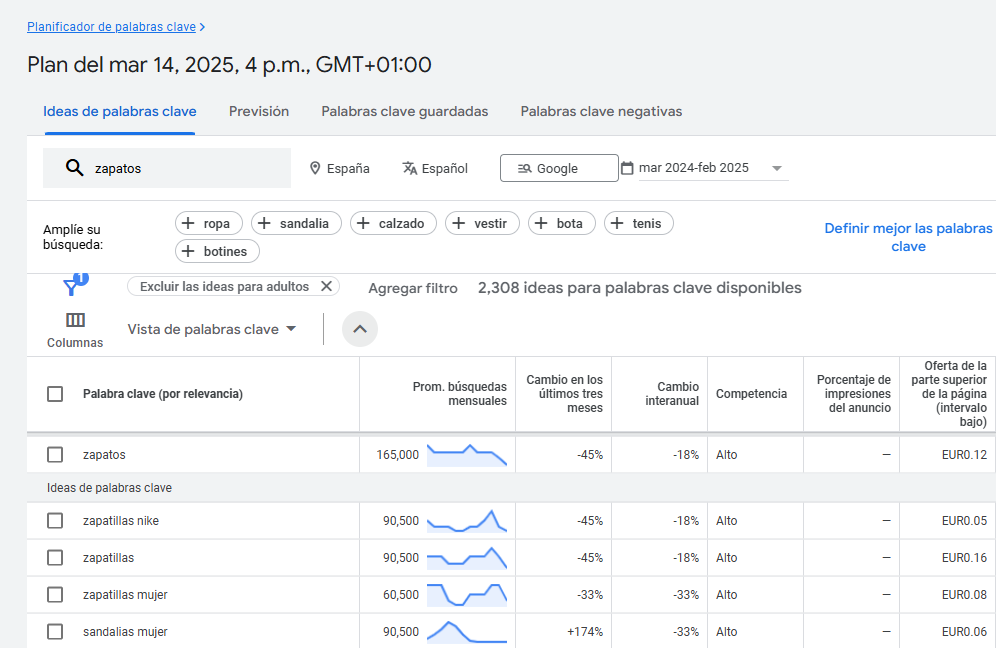996x661 pixels.
Task: Sort by Cambio interanual column header
Action: [x=671, y=394]
